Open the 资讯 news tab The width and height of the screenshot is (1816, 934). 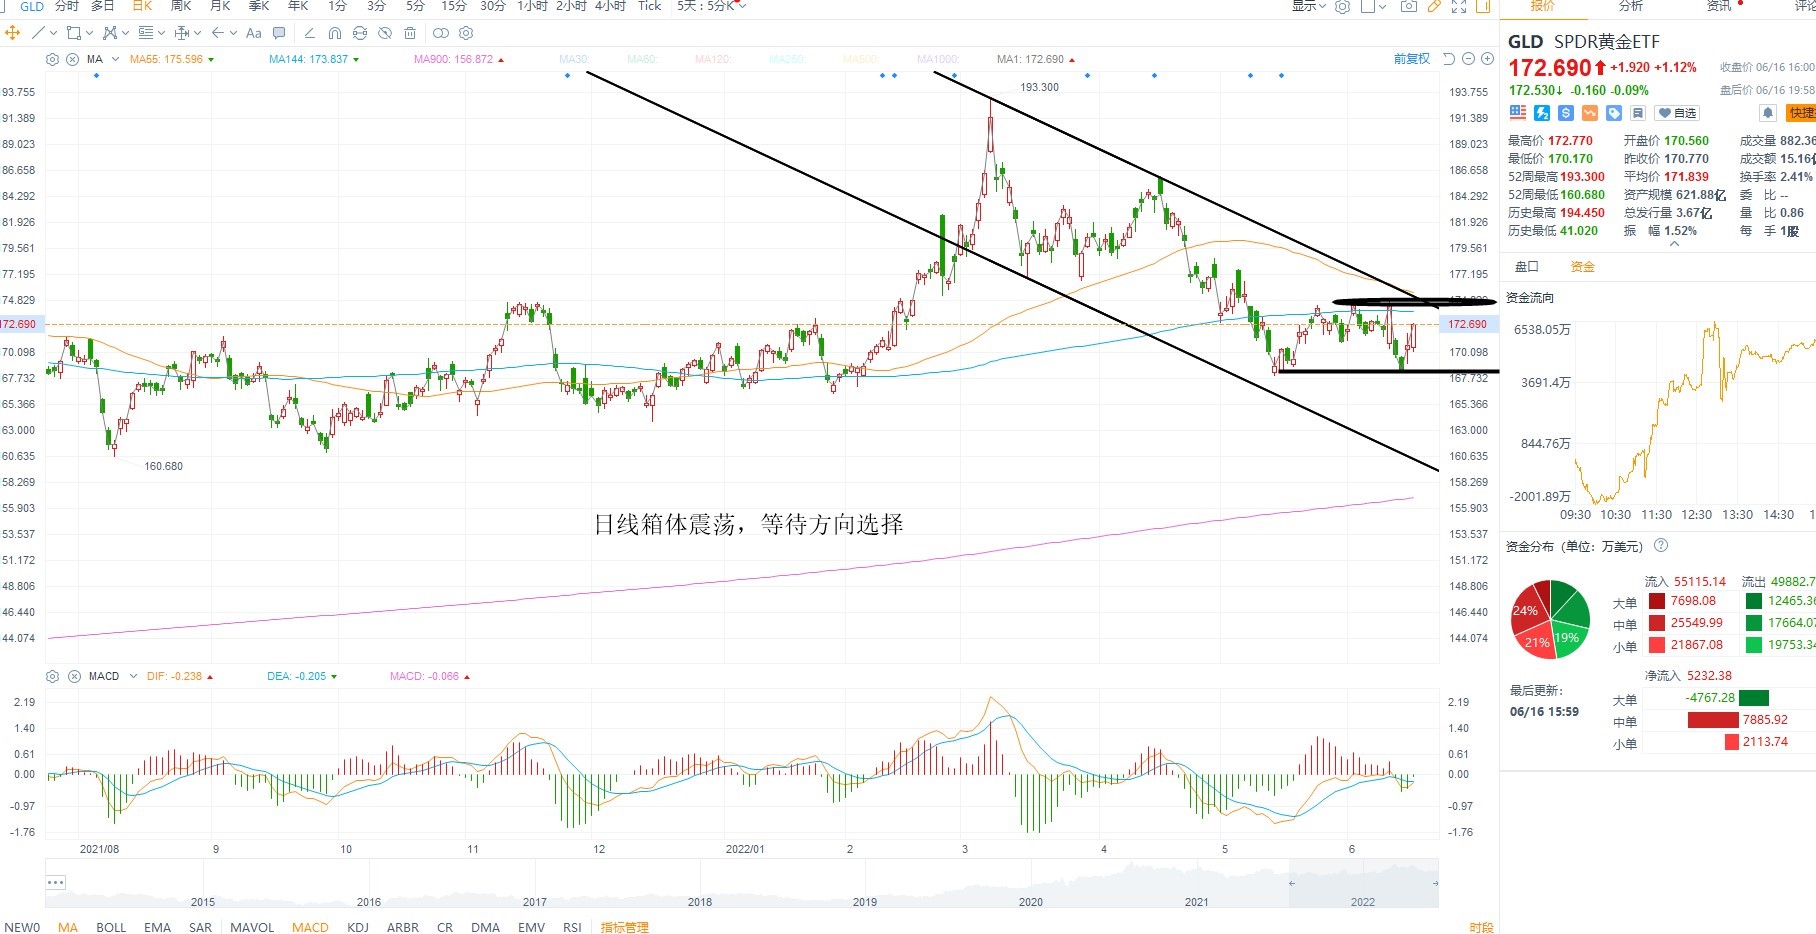(1719, 6)
